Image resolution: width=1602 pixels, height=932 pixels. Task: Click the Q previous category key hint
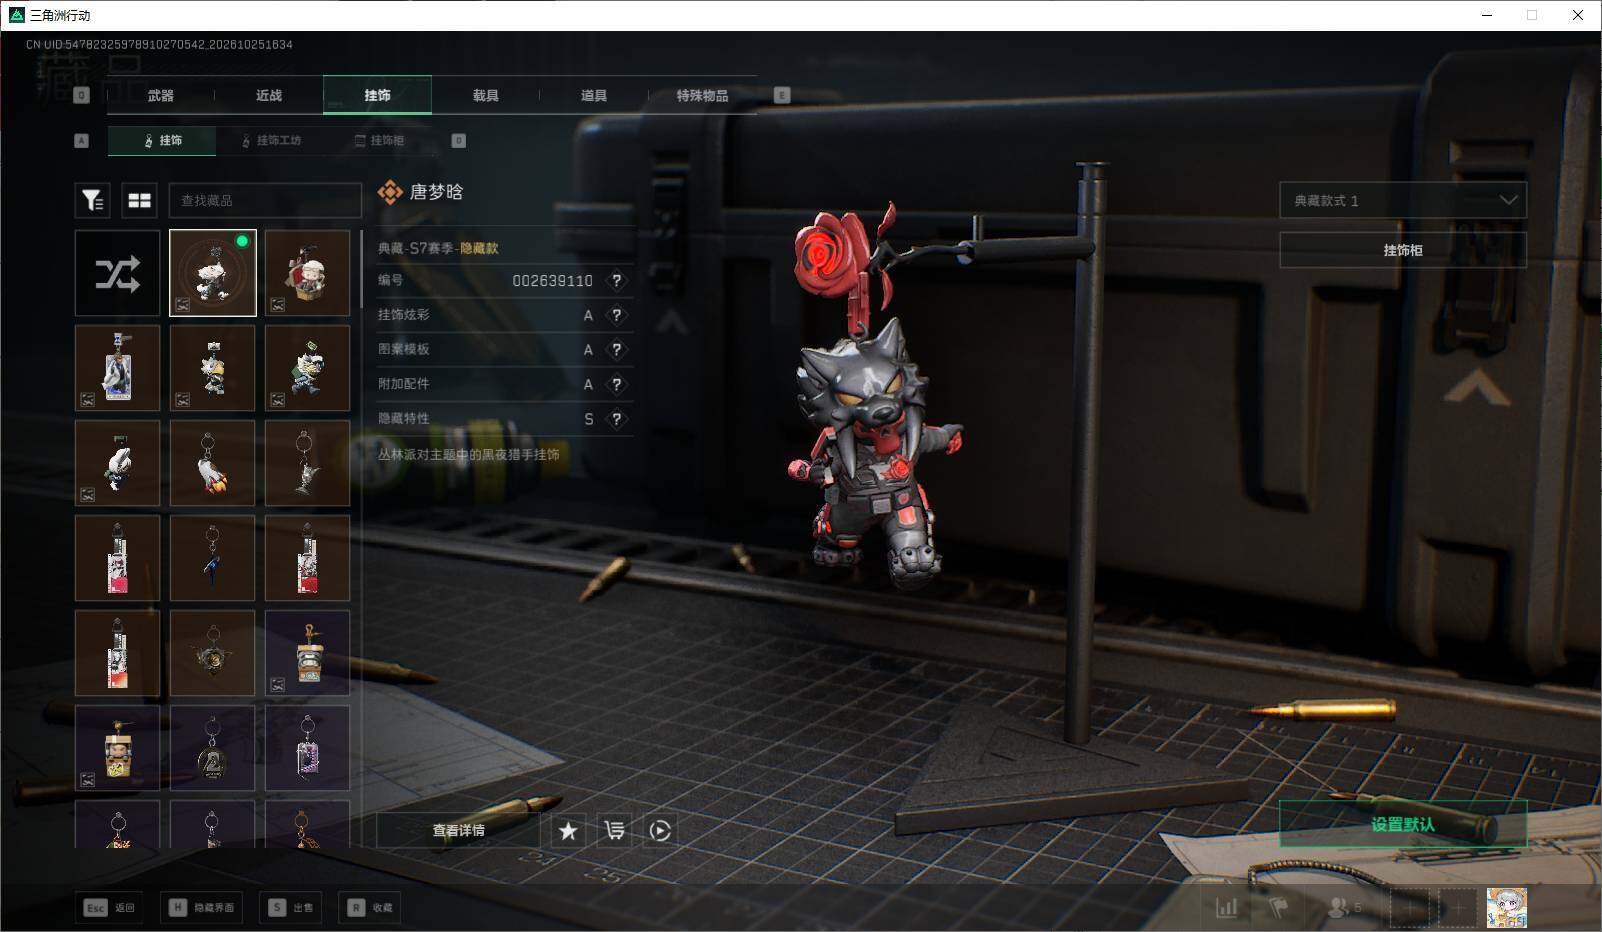tap(82, 95)
